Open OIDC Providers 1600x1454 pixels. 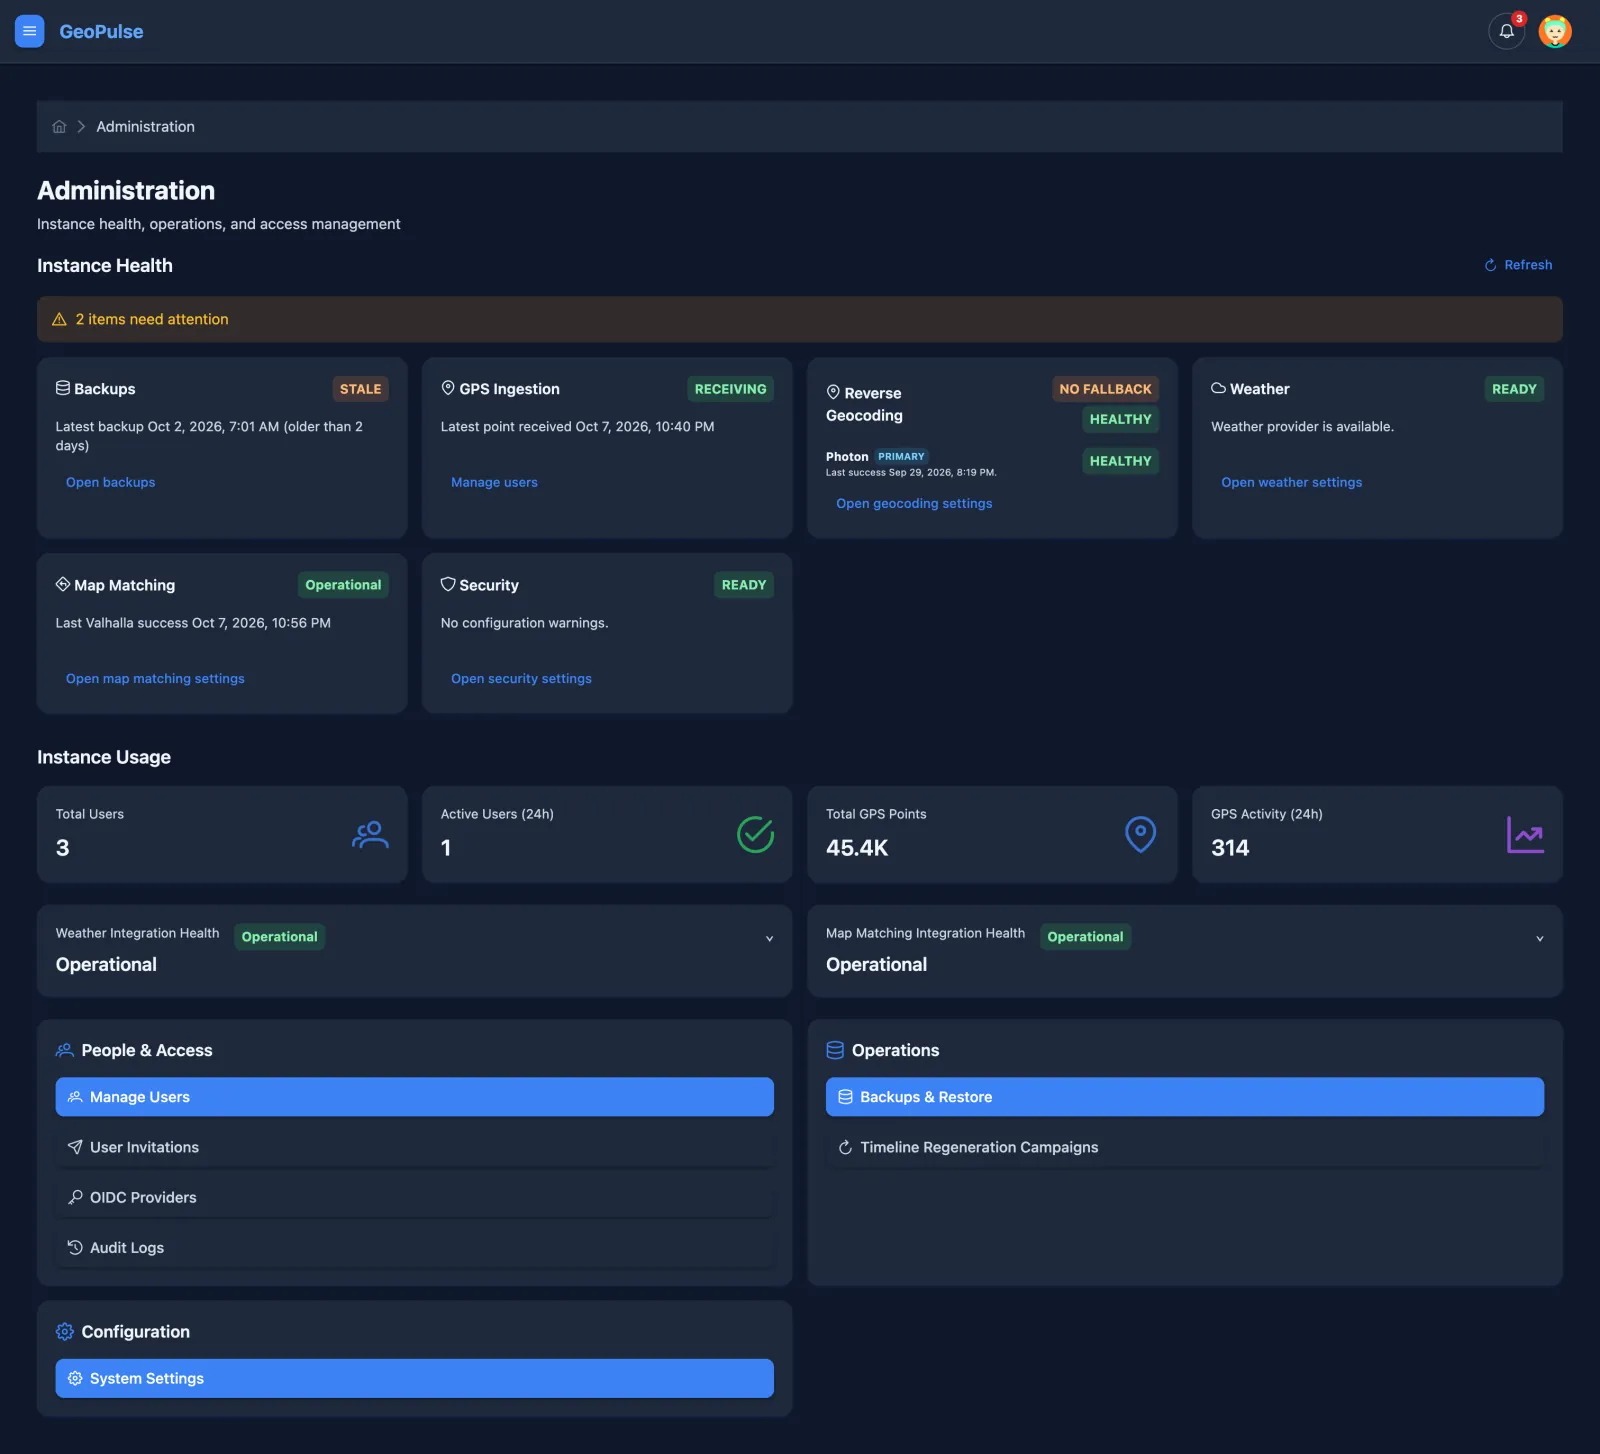pyautogui.click(x=414, y=1197)
